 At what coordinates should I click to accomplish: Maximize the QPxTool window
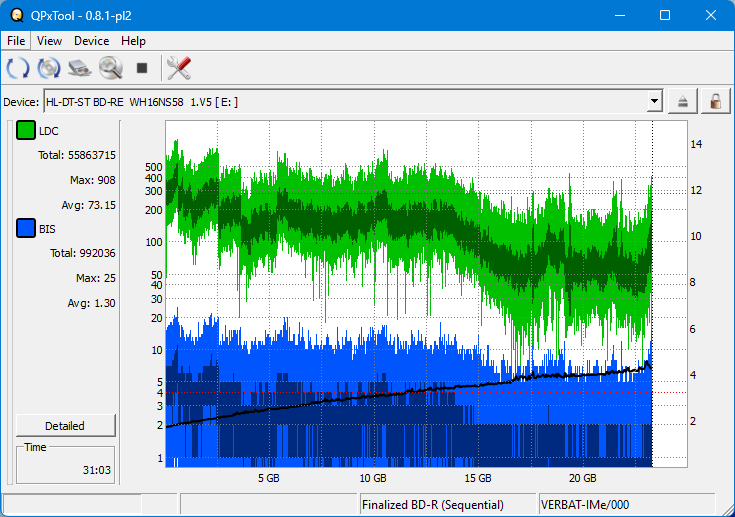665,15
